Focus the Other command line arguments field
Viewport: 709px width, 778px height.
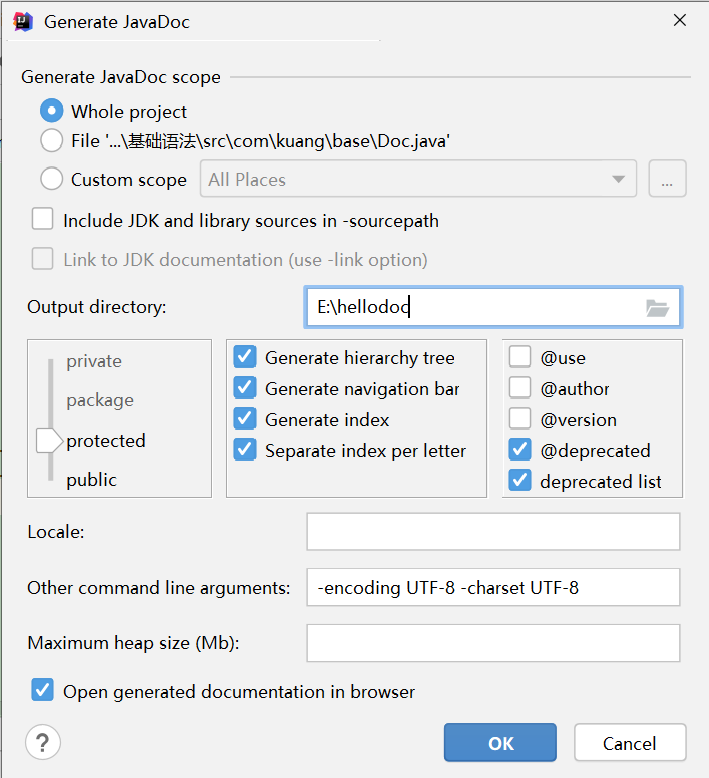coord(493,588)
